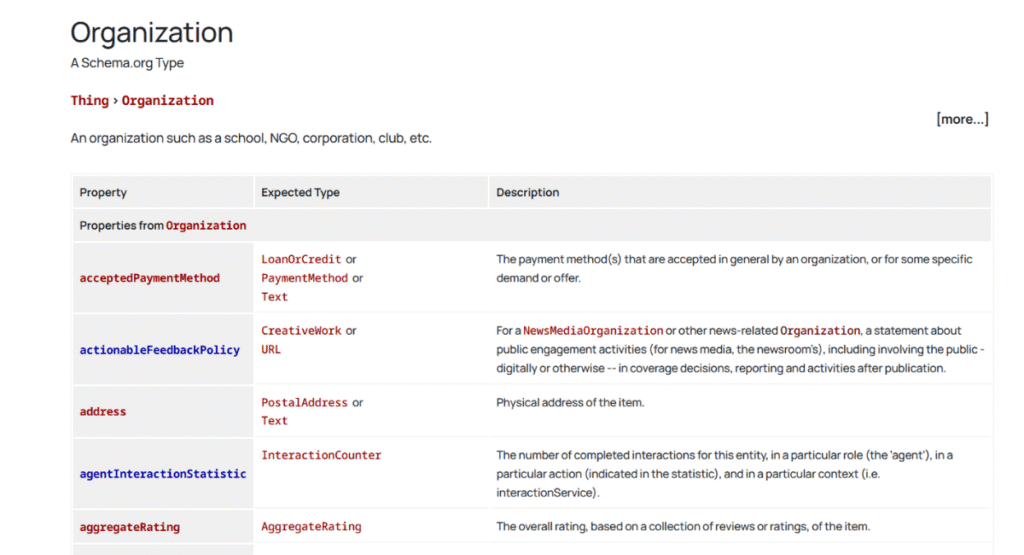Image resolution: width=1024 pixels, height=555 pixels.
Task: Click the Thing breadcrumb link
Action: coord(89,100)
